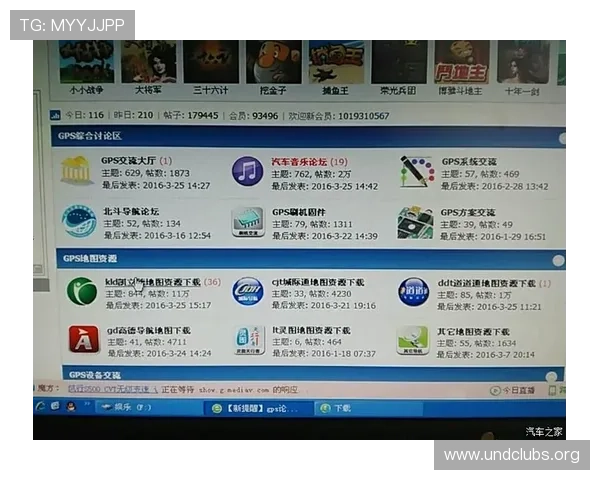Click last post date 2016-3-25 14:27
The width and height of the screenshot is (600, 480).
(176, 186)
